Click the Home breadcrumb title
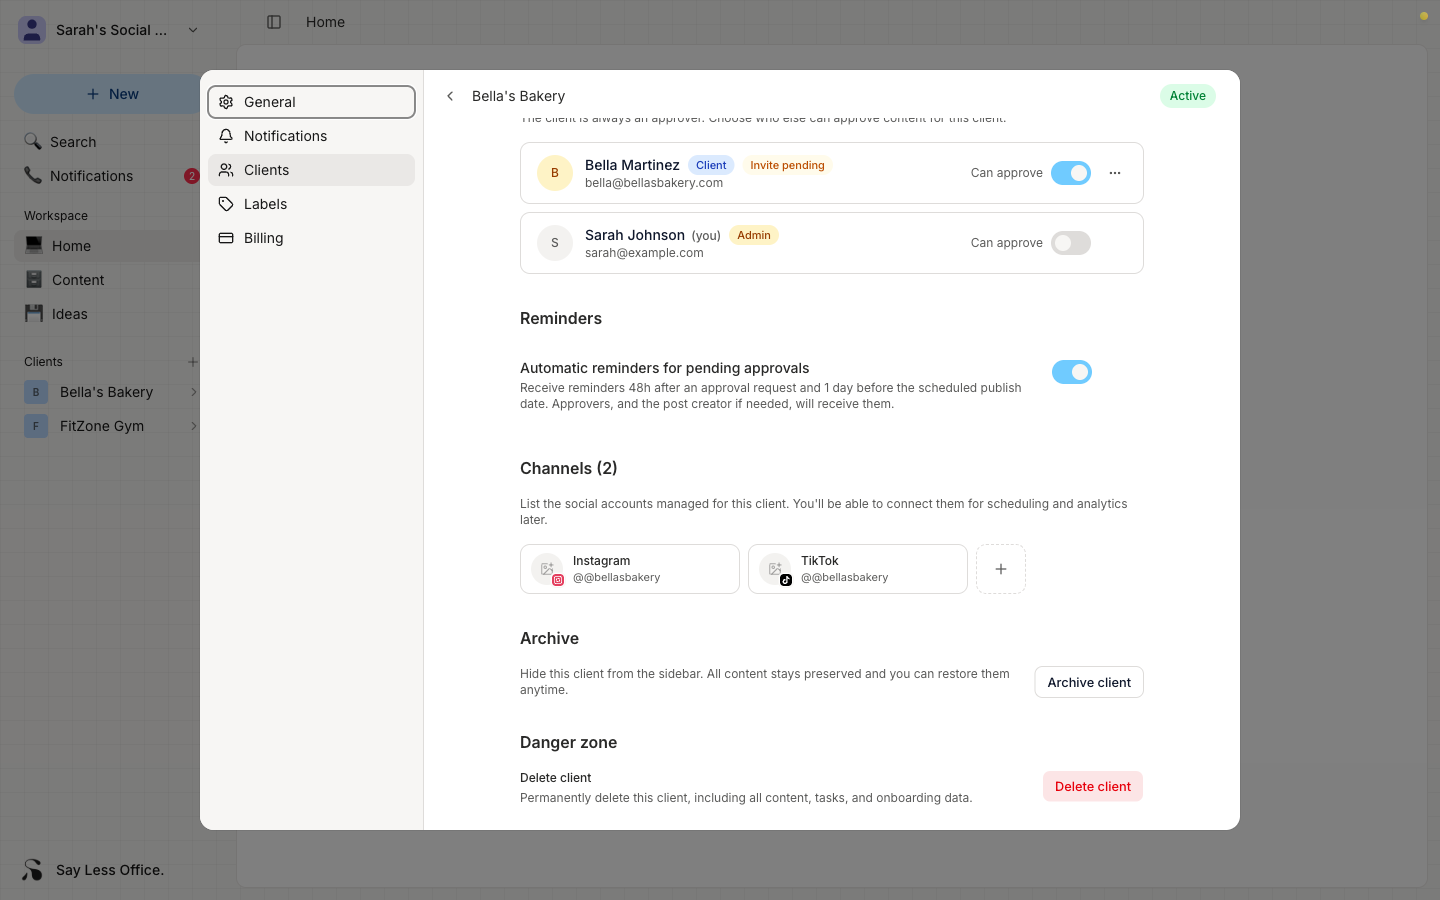 325,22
